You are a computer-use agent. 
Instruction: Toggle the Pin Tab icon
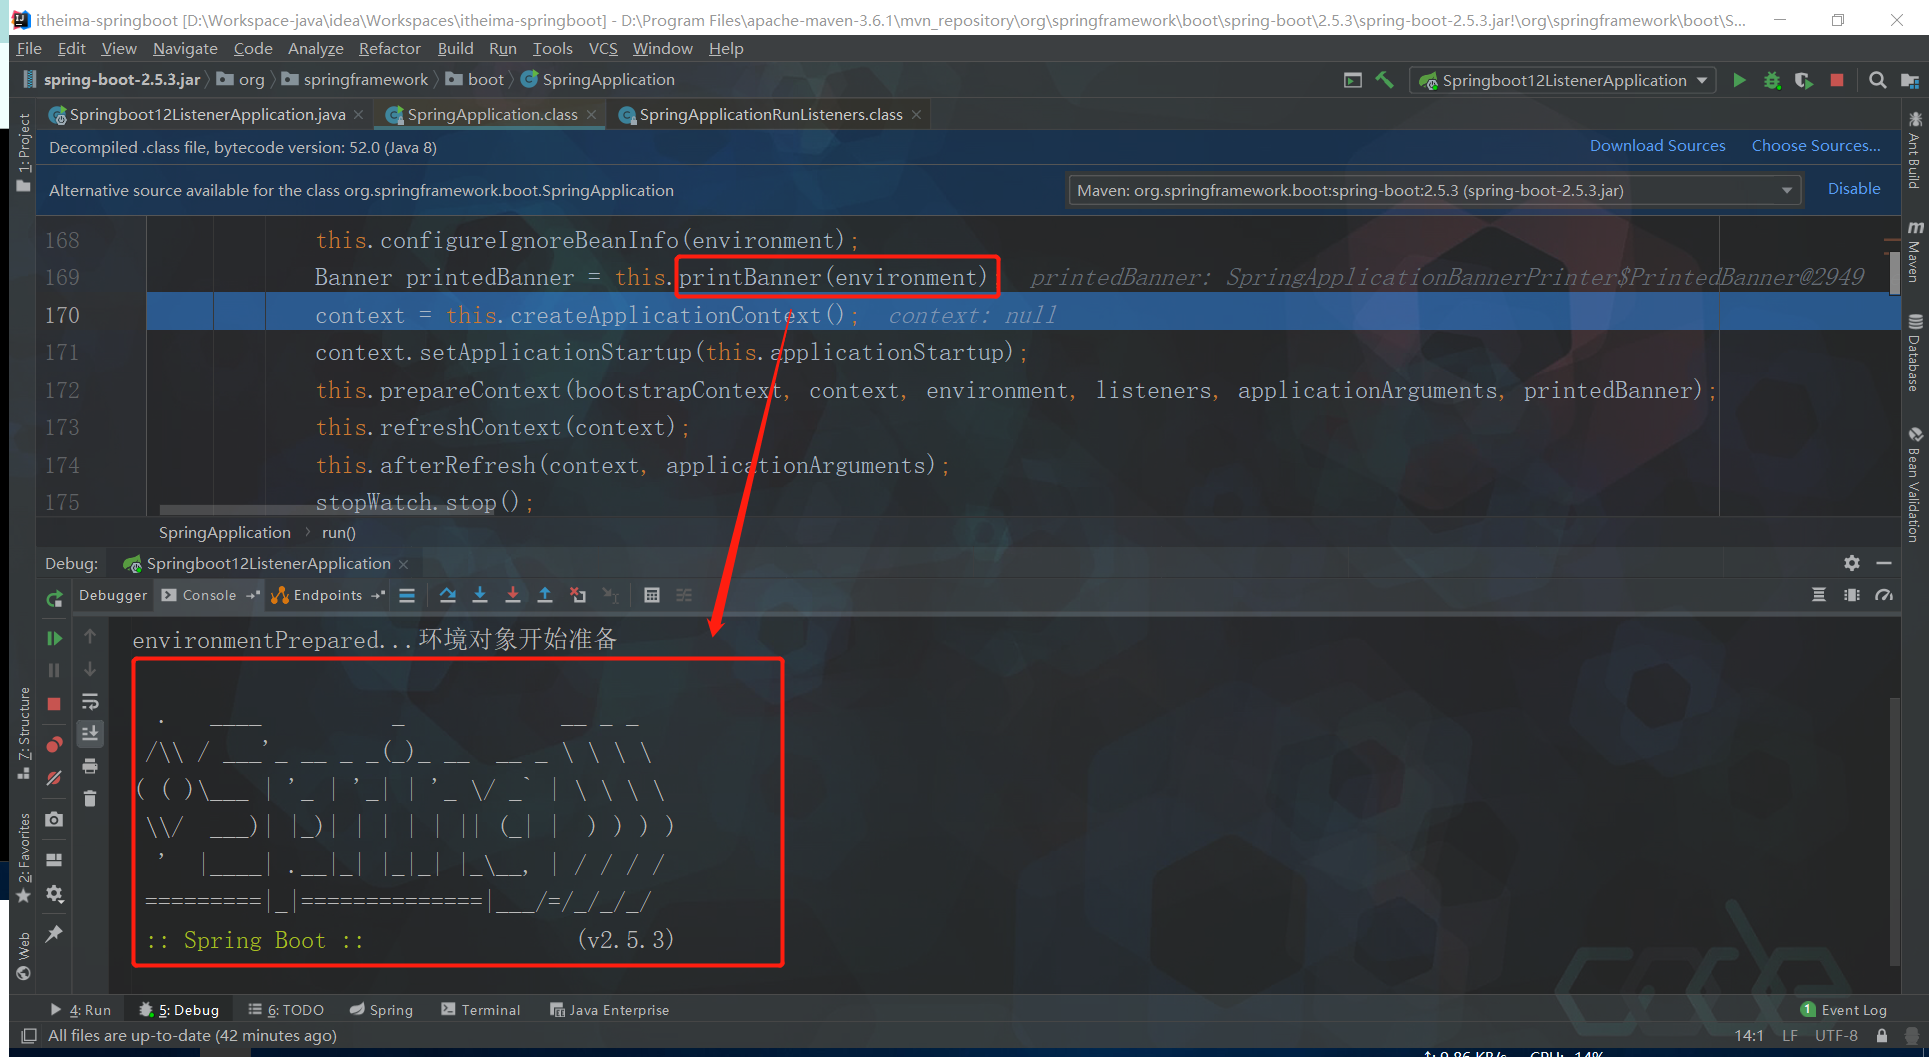54,933
